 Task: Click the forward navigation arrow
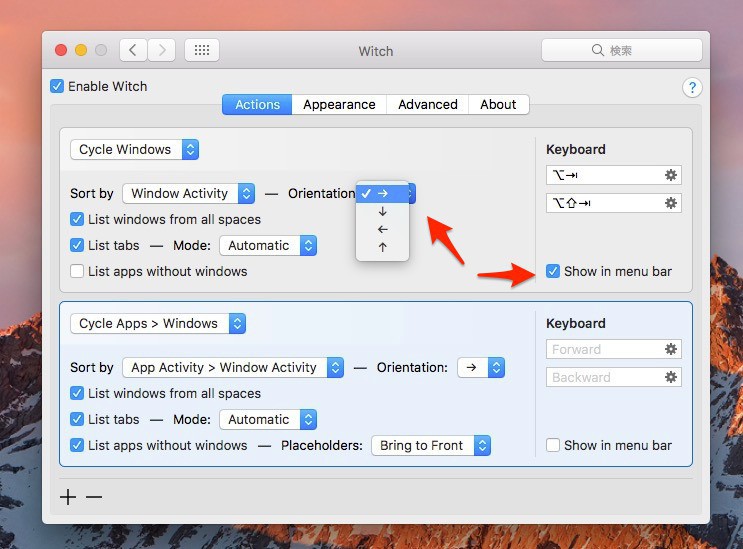pyautogui.click(x=162, y=50)
